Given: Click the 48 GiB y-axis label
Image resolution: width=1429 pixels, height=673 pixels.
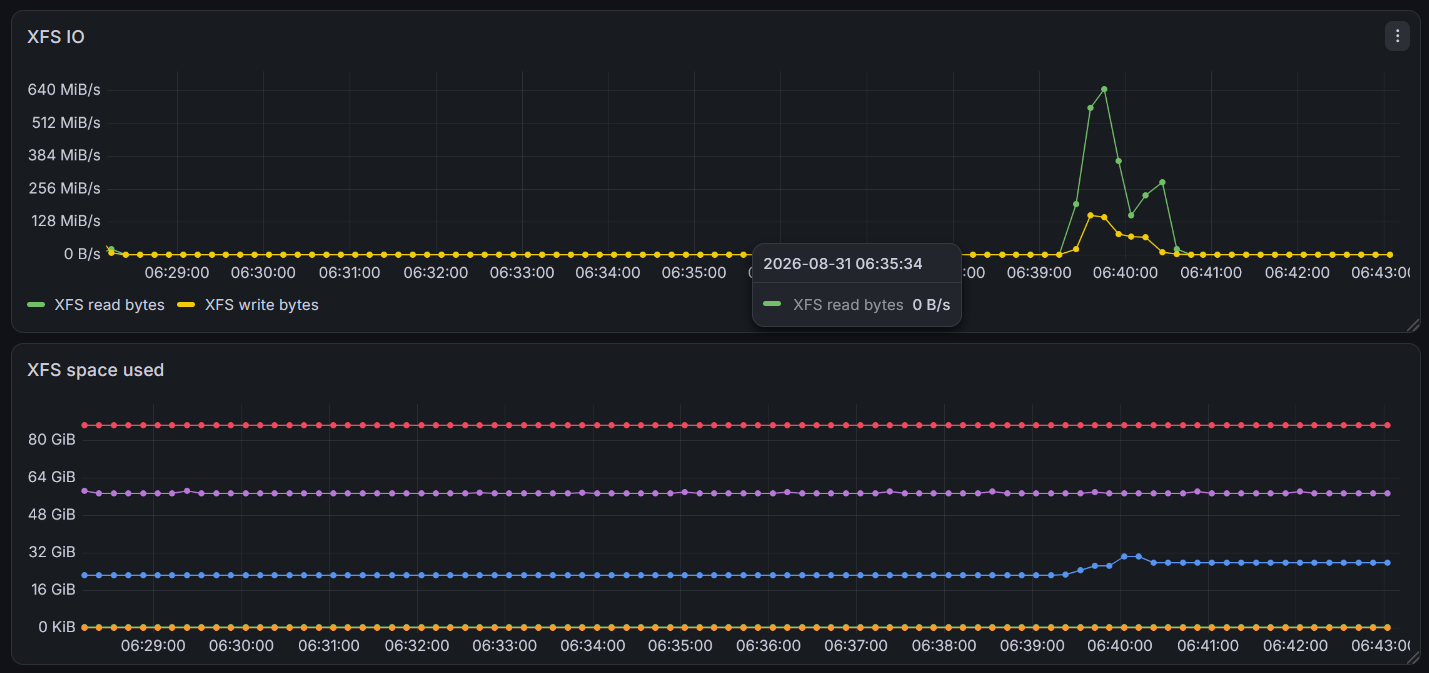Looking at the screenshot, I should pyautogui.click(x=53, y=515).
